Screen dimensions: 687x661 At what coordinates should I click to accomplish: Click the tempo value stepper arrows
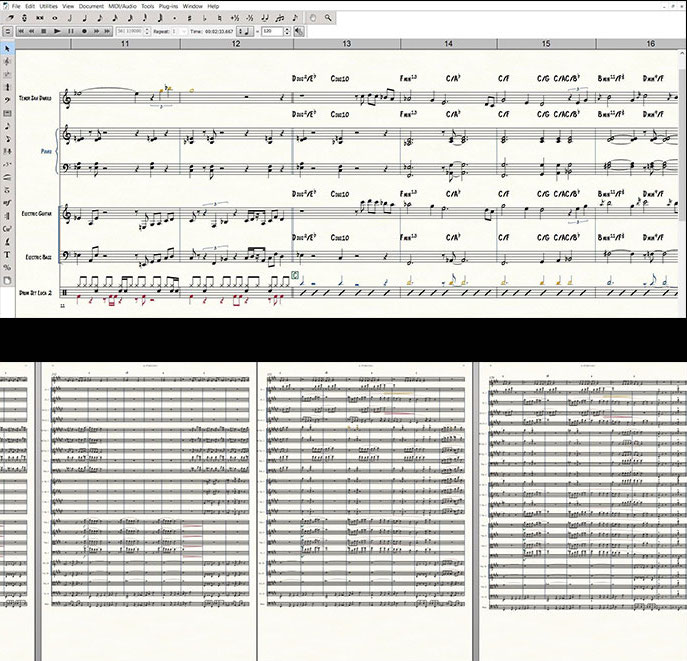point(287,31)
